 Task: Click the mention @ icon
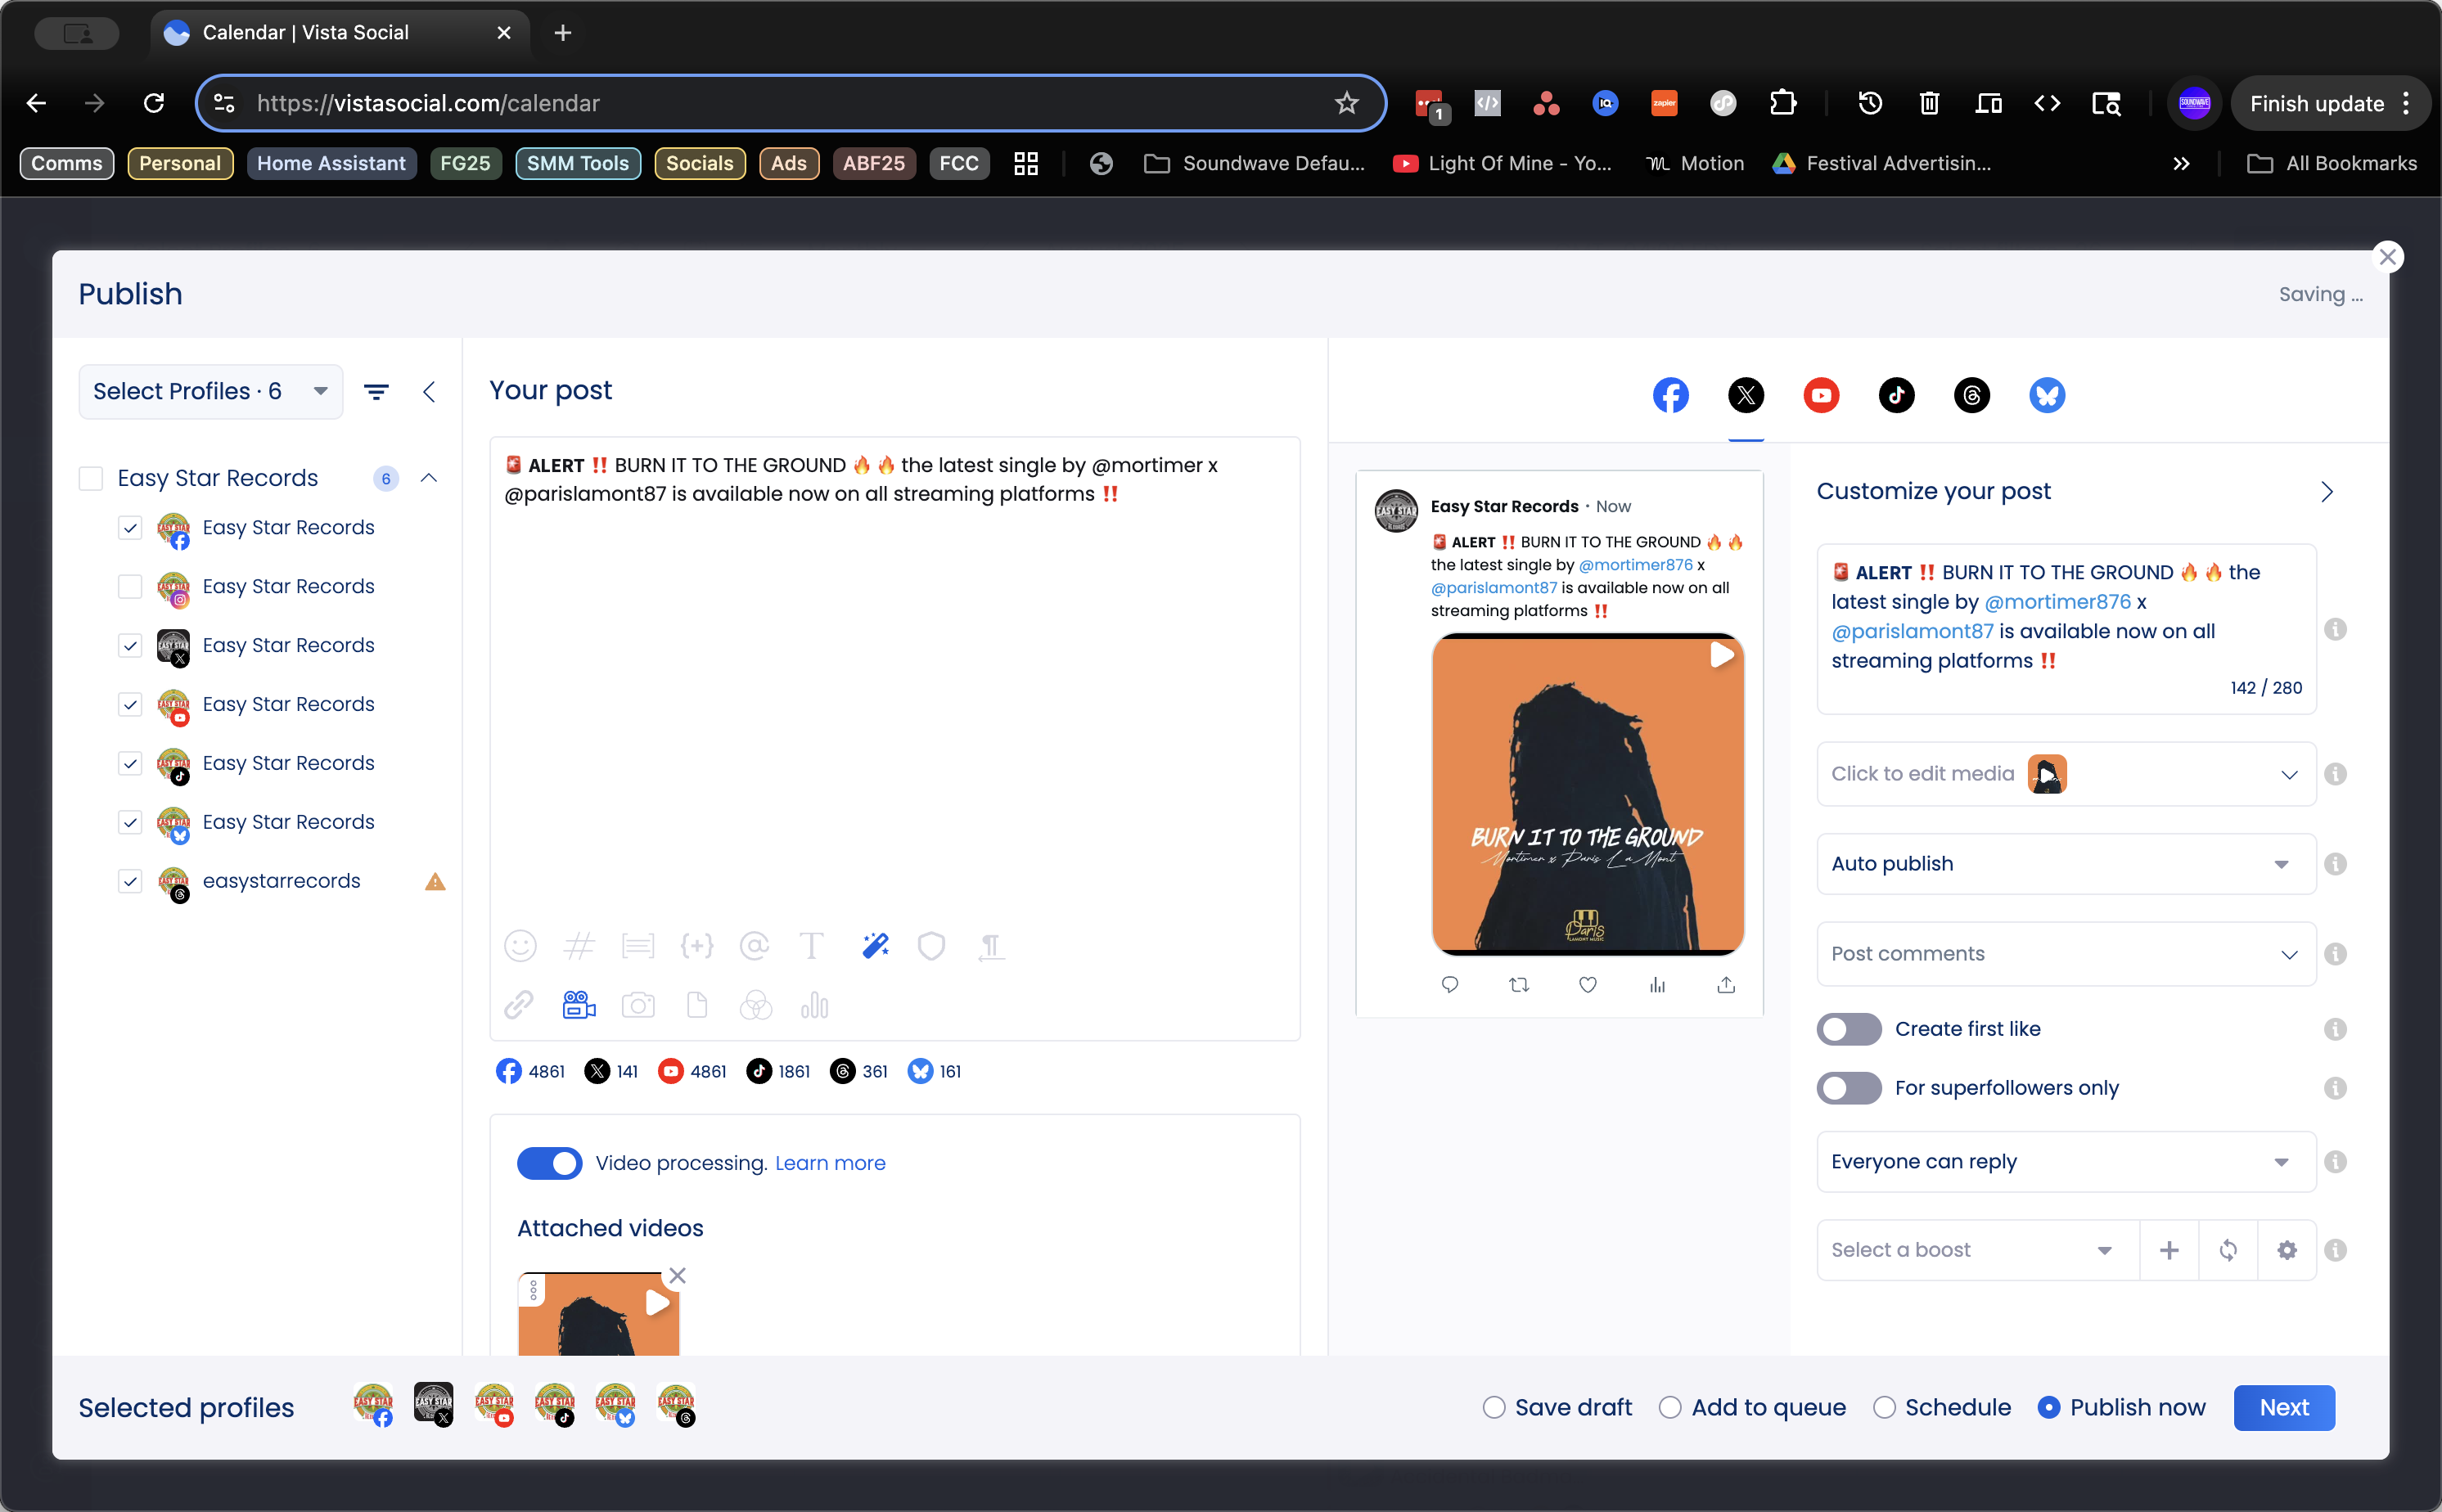754,946
